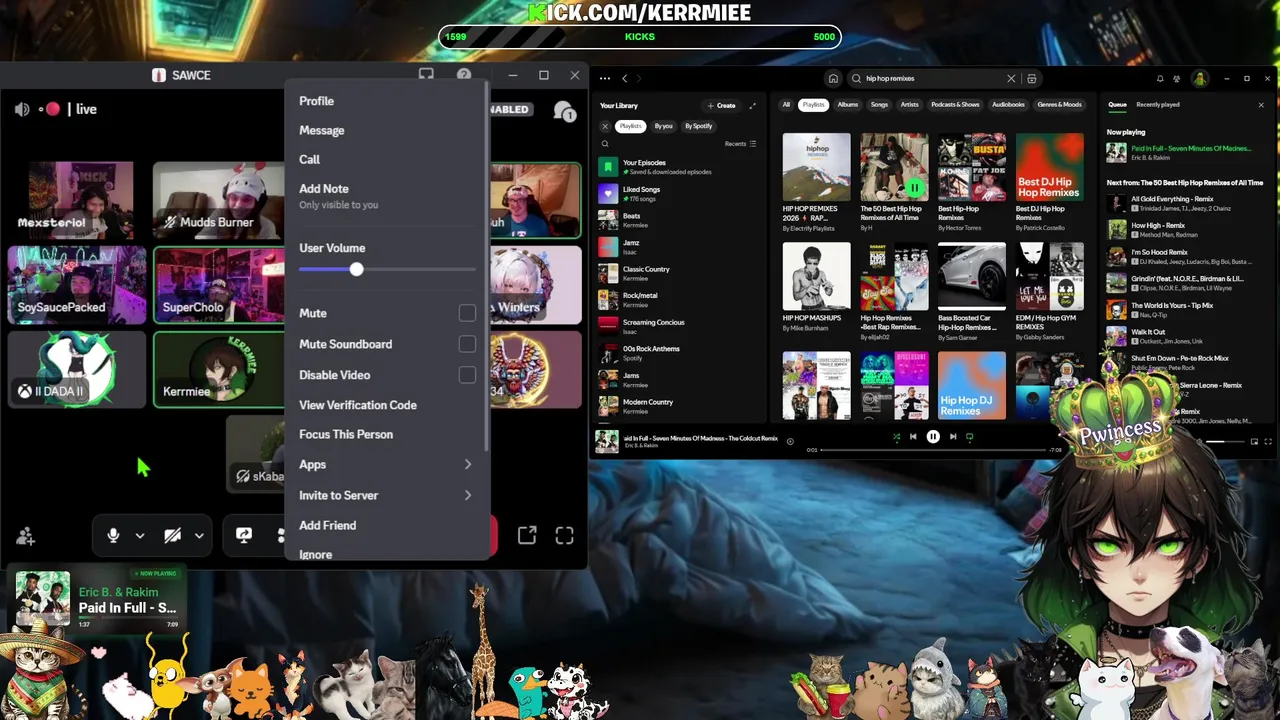Enter full screen in the Discord call

(565, 536)
